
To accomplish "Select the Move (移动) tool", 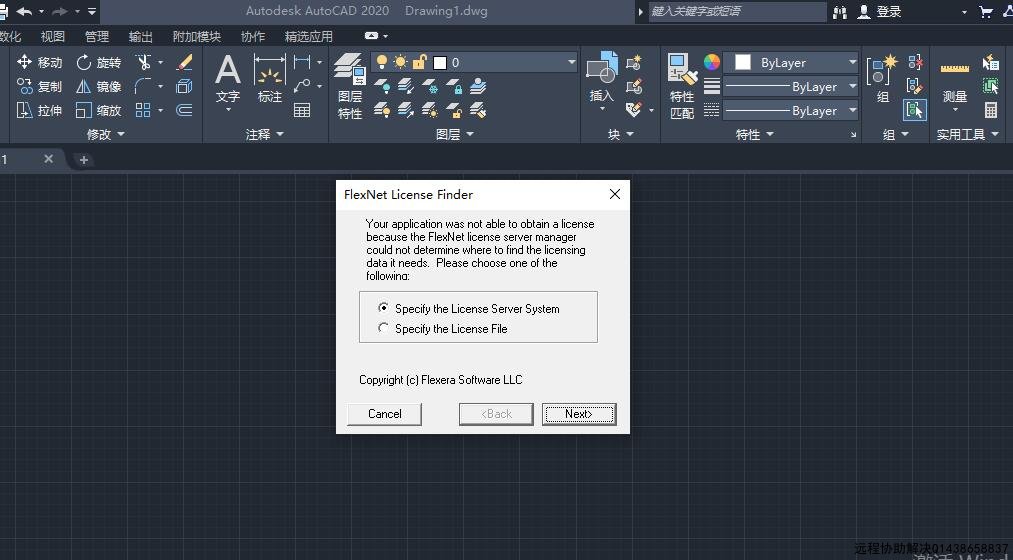I will 39,62.
